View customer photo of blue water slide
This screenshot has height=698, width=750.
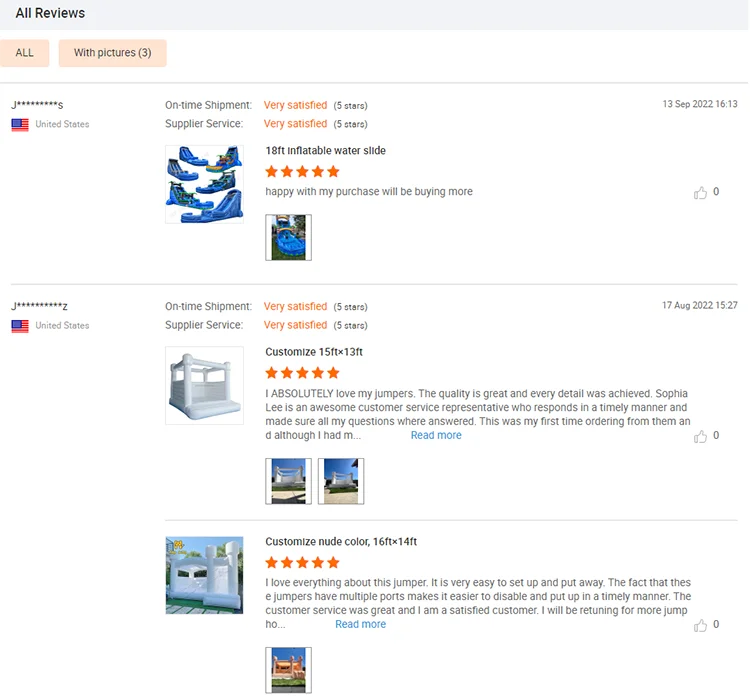click(288, 237)
